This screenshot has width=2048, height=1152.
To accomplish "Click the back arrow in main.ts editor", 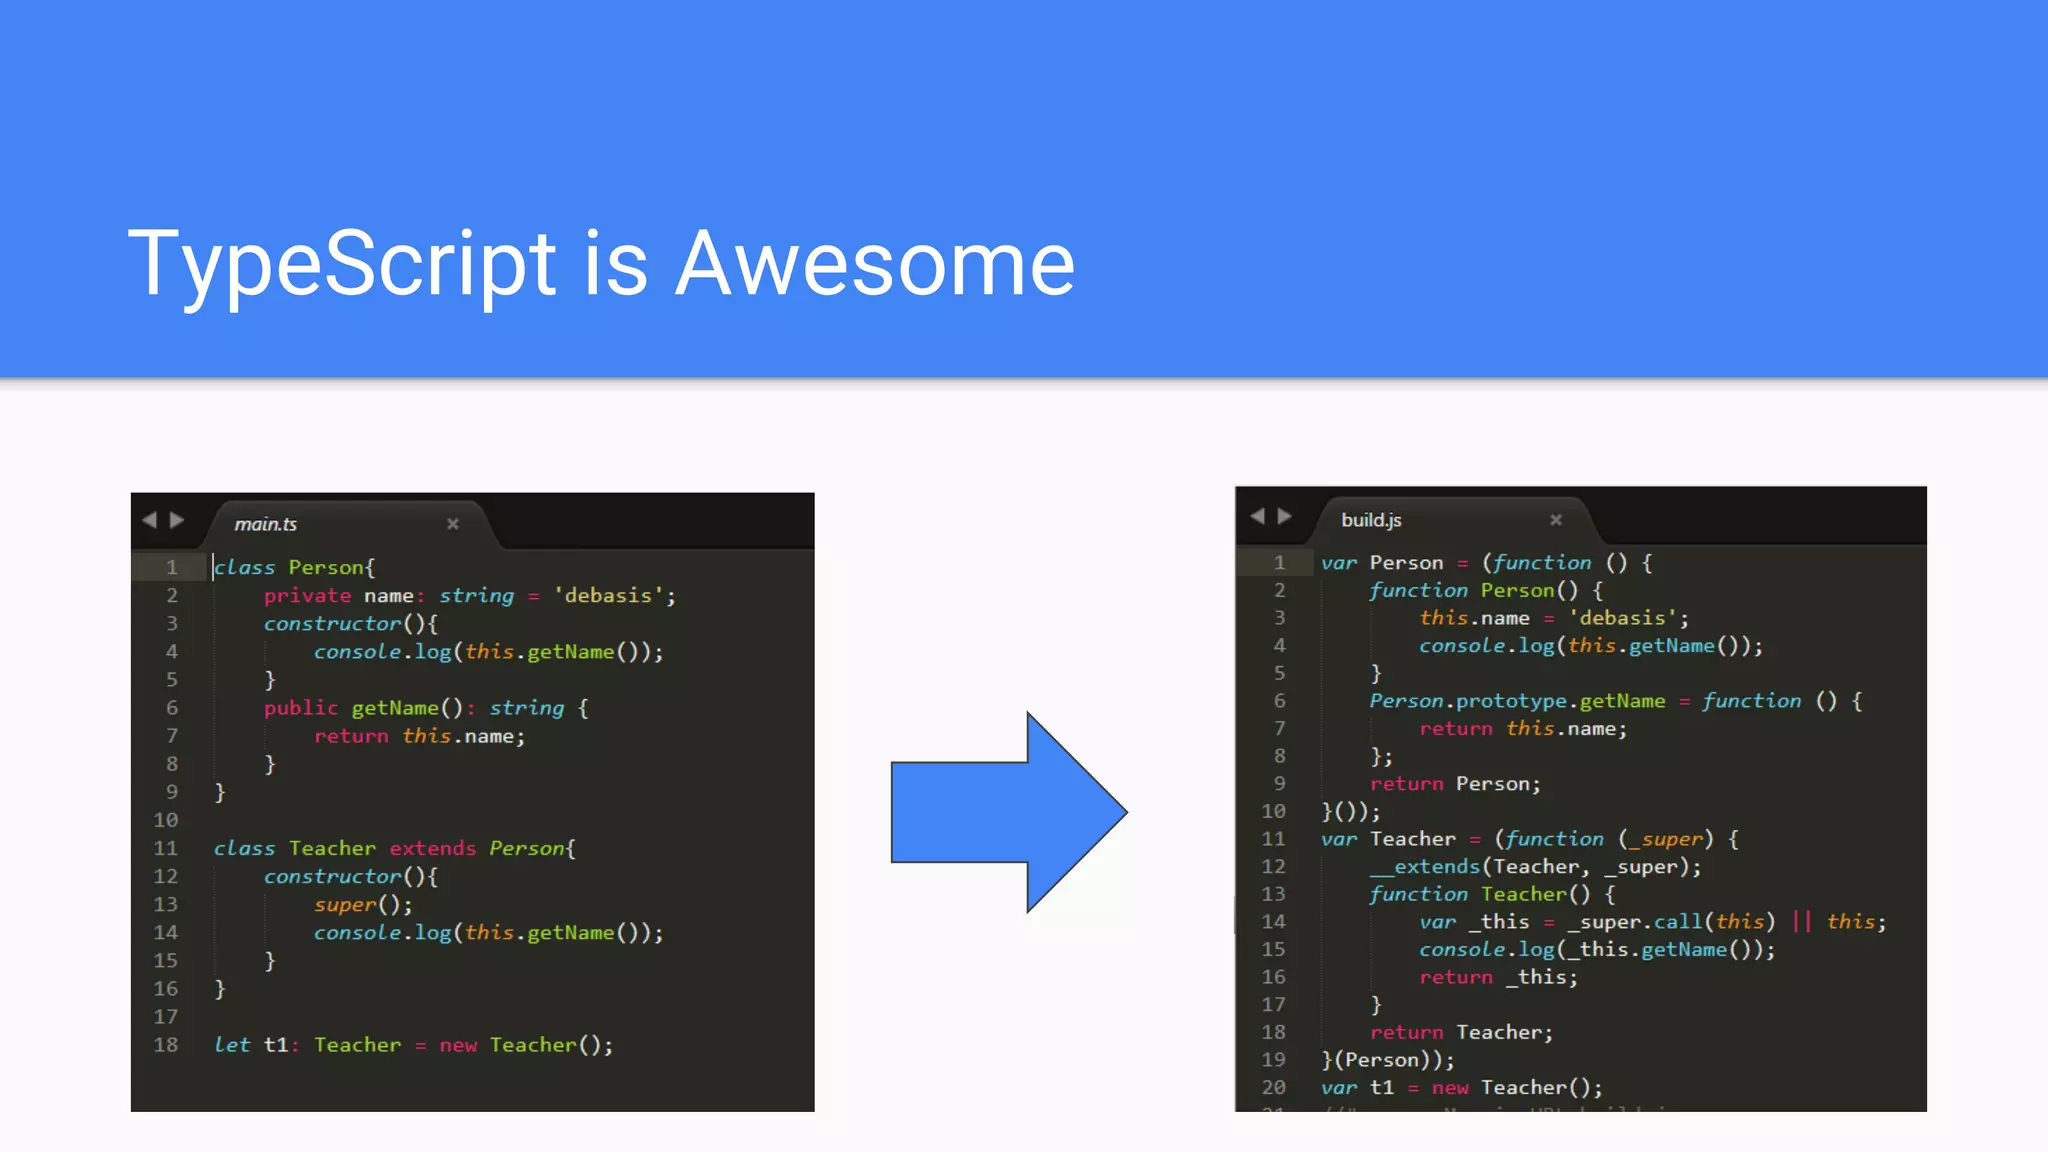I will 150,520.
